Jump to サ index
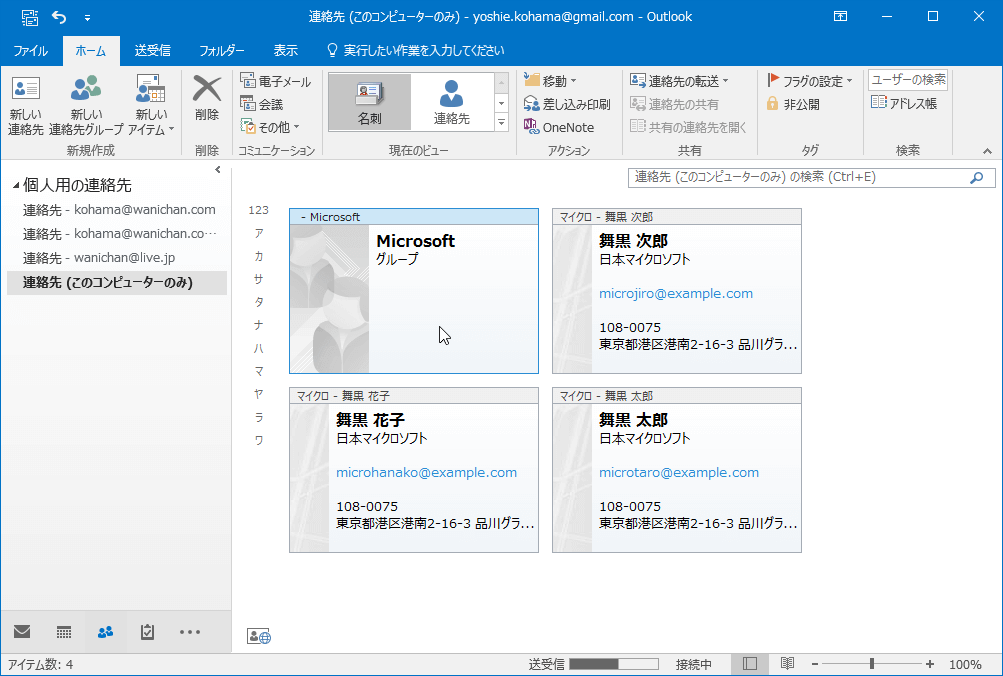Viewport: 1003px width, 676px height. pos(258,279)
